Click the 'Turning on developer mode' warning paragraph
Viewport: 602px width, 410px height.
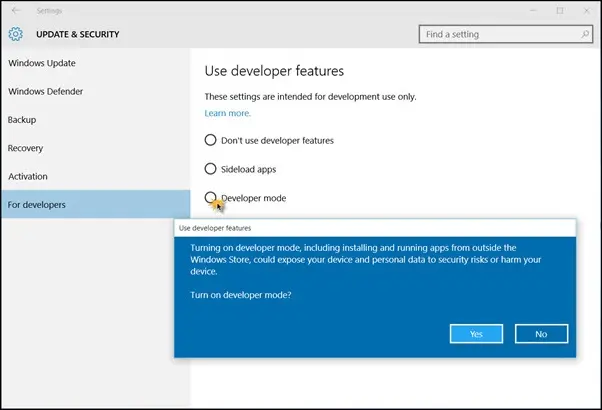pos(366,260)
